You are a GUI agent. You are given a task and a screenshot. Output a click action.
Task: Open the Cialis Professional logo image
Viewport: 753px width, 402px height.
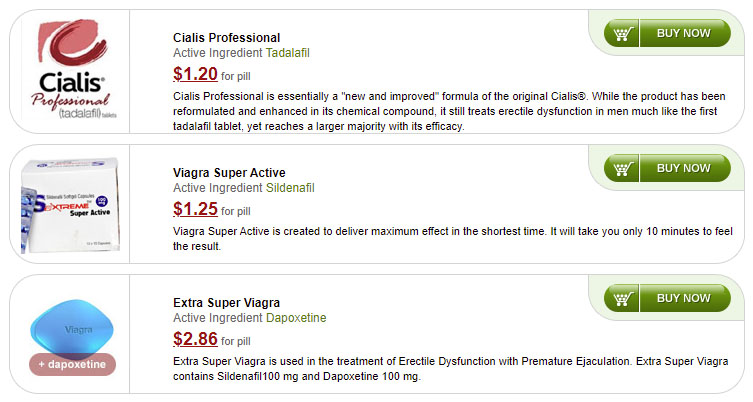click(73, 69)
